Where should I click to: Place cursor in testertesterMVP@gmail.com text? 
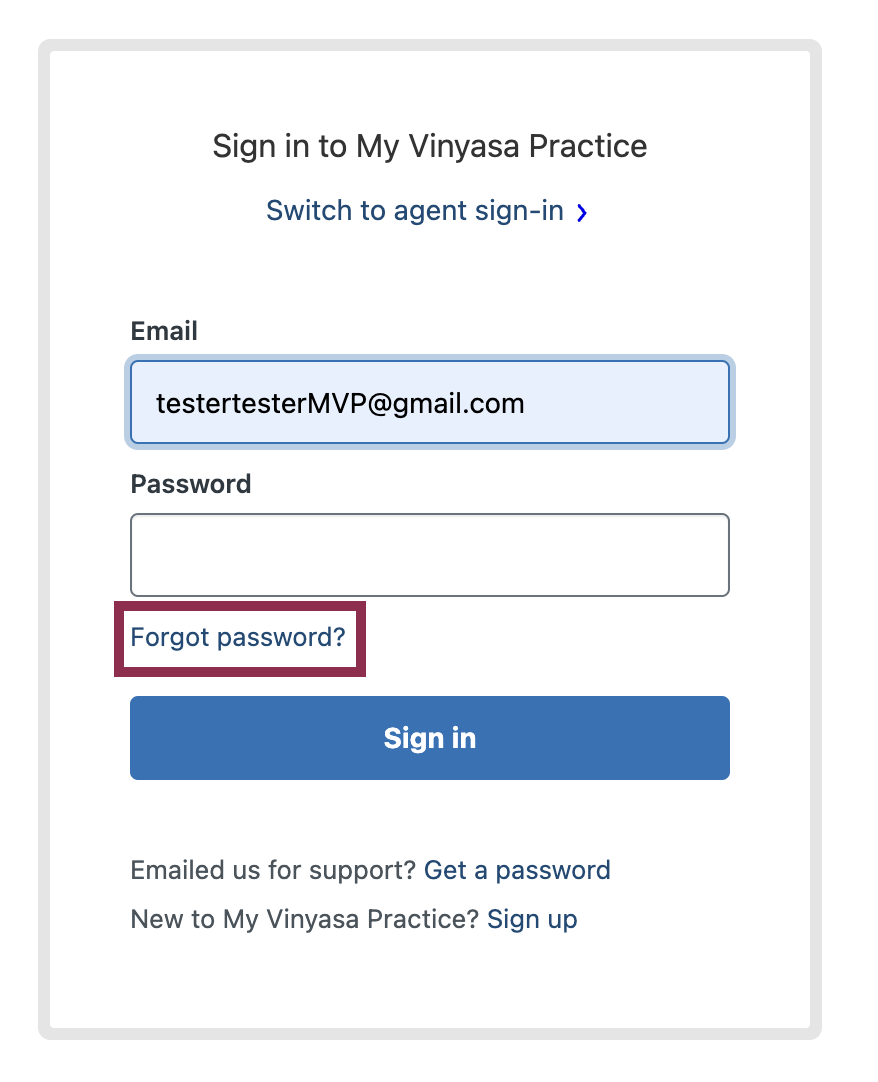tap(340, 404)
